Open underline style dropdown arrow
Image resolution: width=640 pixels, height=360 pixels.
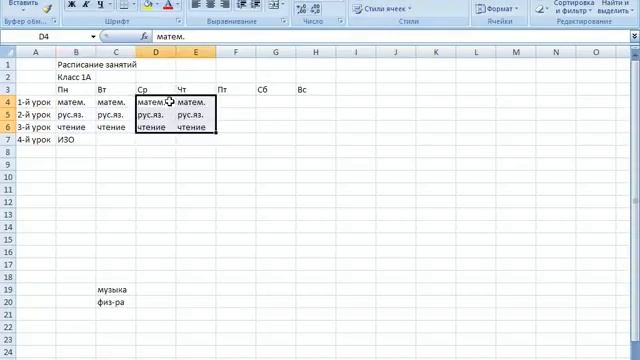click(110, 5)
